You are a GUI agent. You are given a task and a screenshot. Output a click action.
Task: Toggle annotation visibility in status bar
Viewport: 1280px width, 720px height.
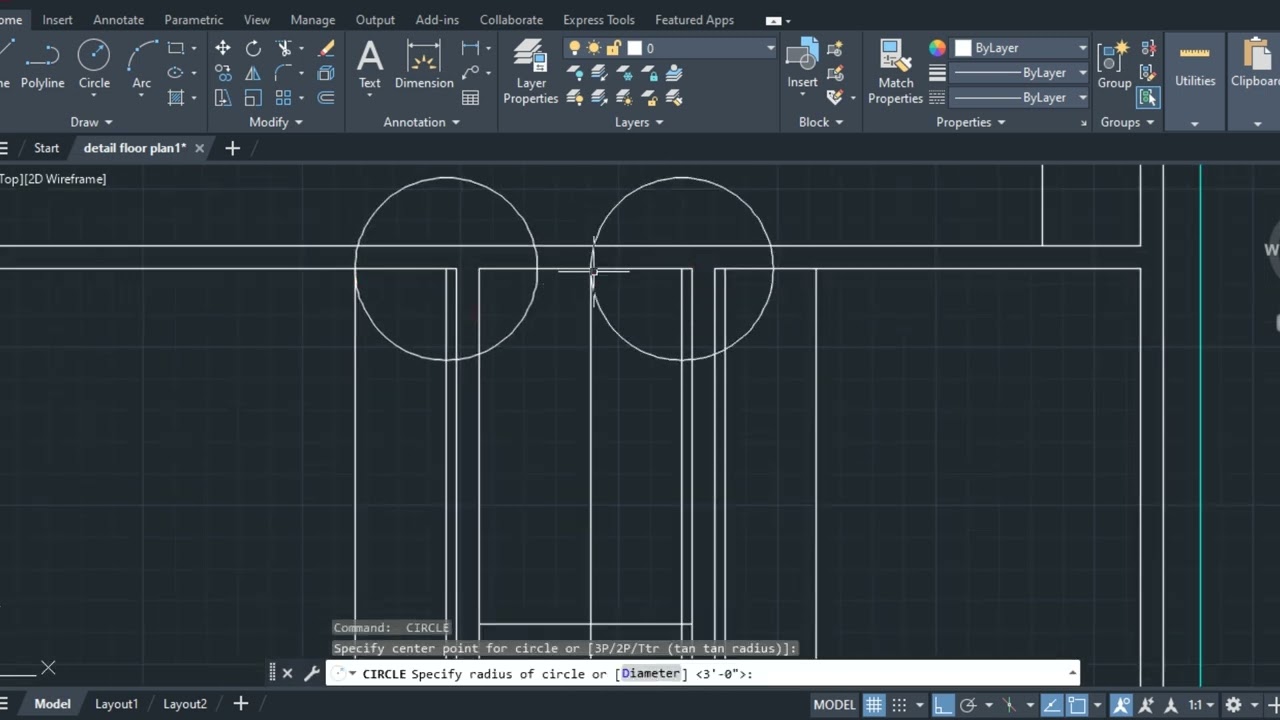1121,704
